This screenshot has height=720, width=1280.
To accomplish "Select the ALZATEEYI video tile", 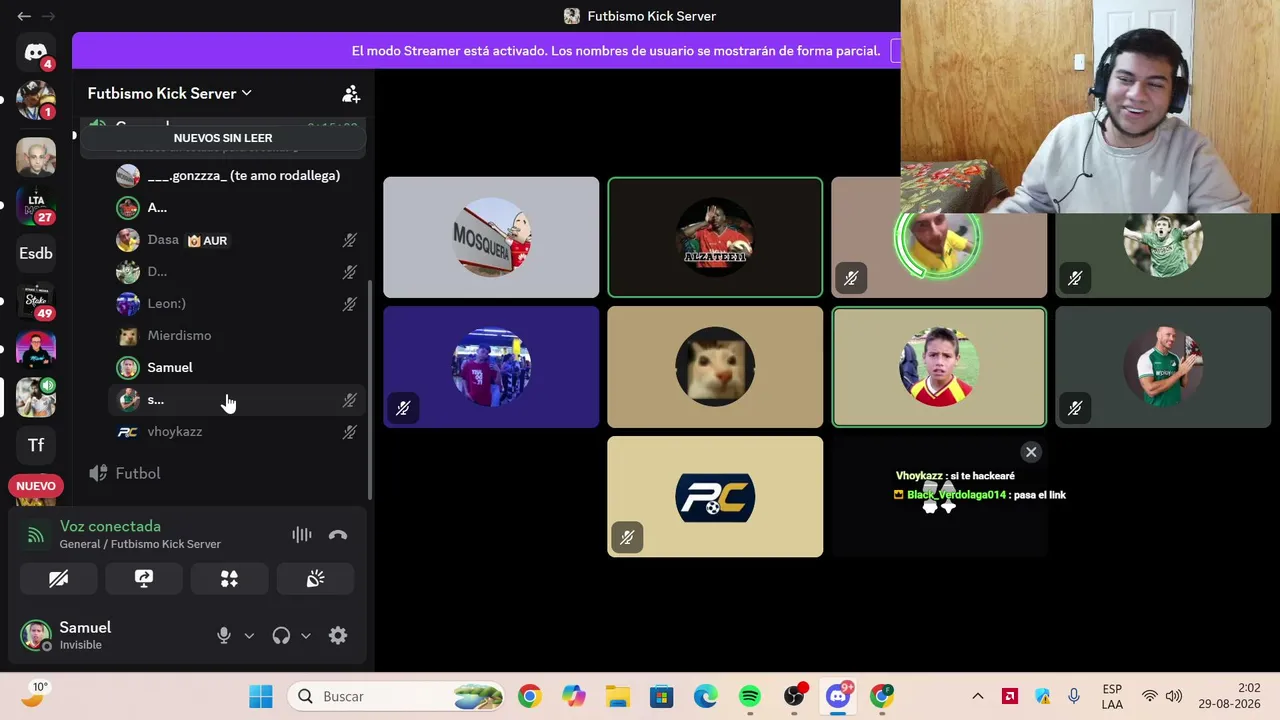I will click(x=715, y=237).
